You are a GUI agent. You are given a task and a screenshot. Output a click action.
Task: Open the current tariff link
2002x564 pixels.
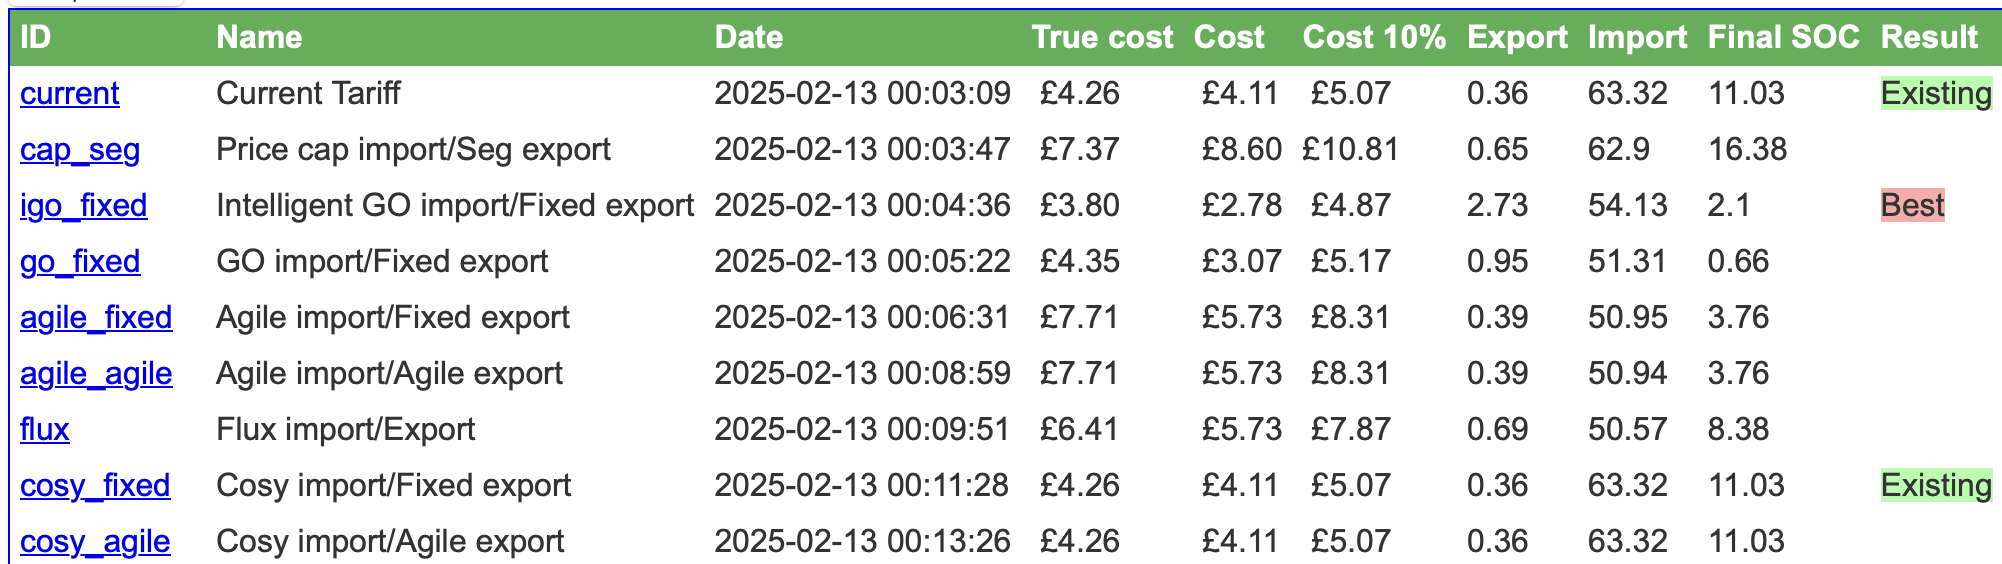coord(70,93)
